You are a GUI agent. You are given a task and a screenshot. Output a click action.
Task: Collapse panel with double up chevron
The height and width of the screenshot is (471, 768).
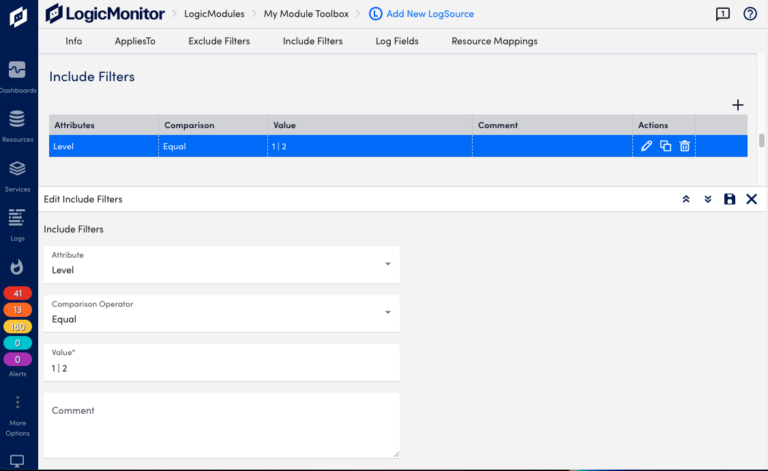click(x=686, y=199)
